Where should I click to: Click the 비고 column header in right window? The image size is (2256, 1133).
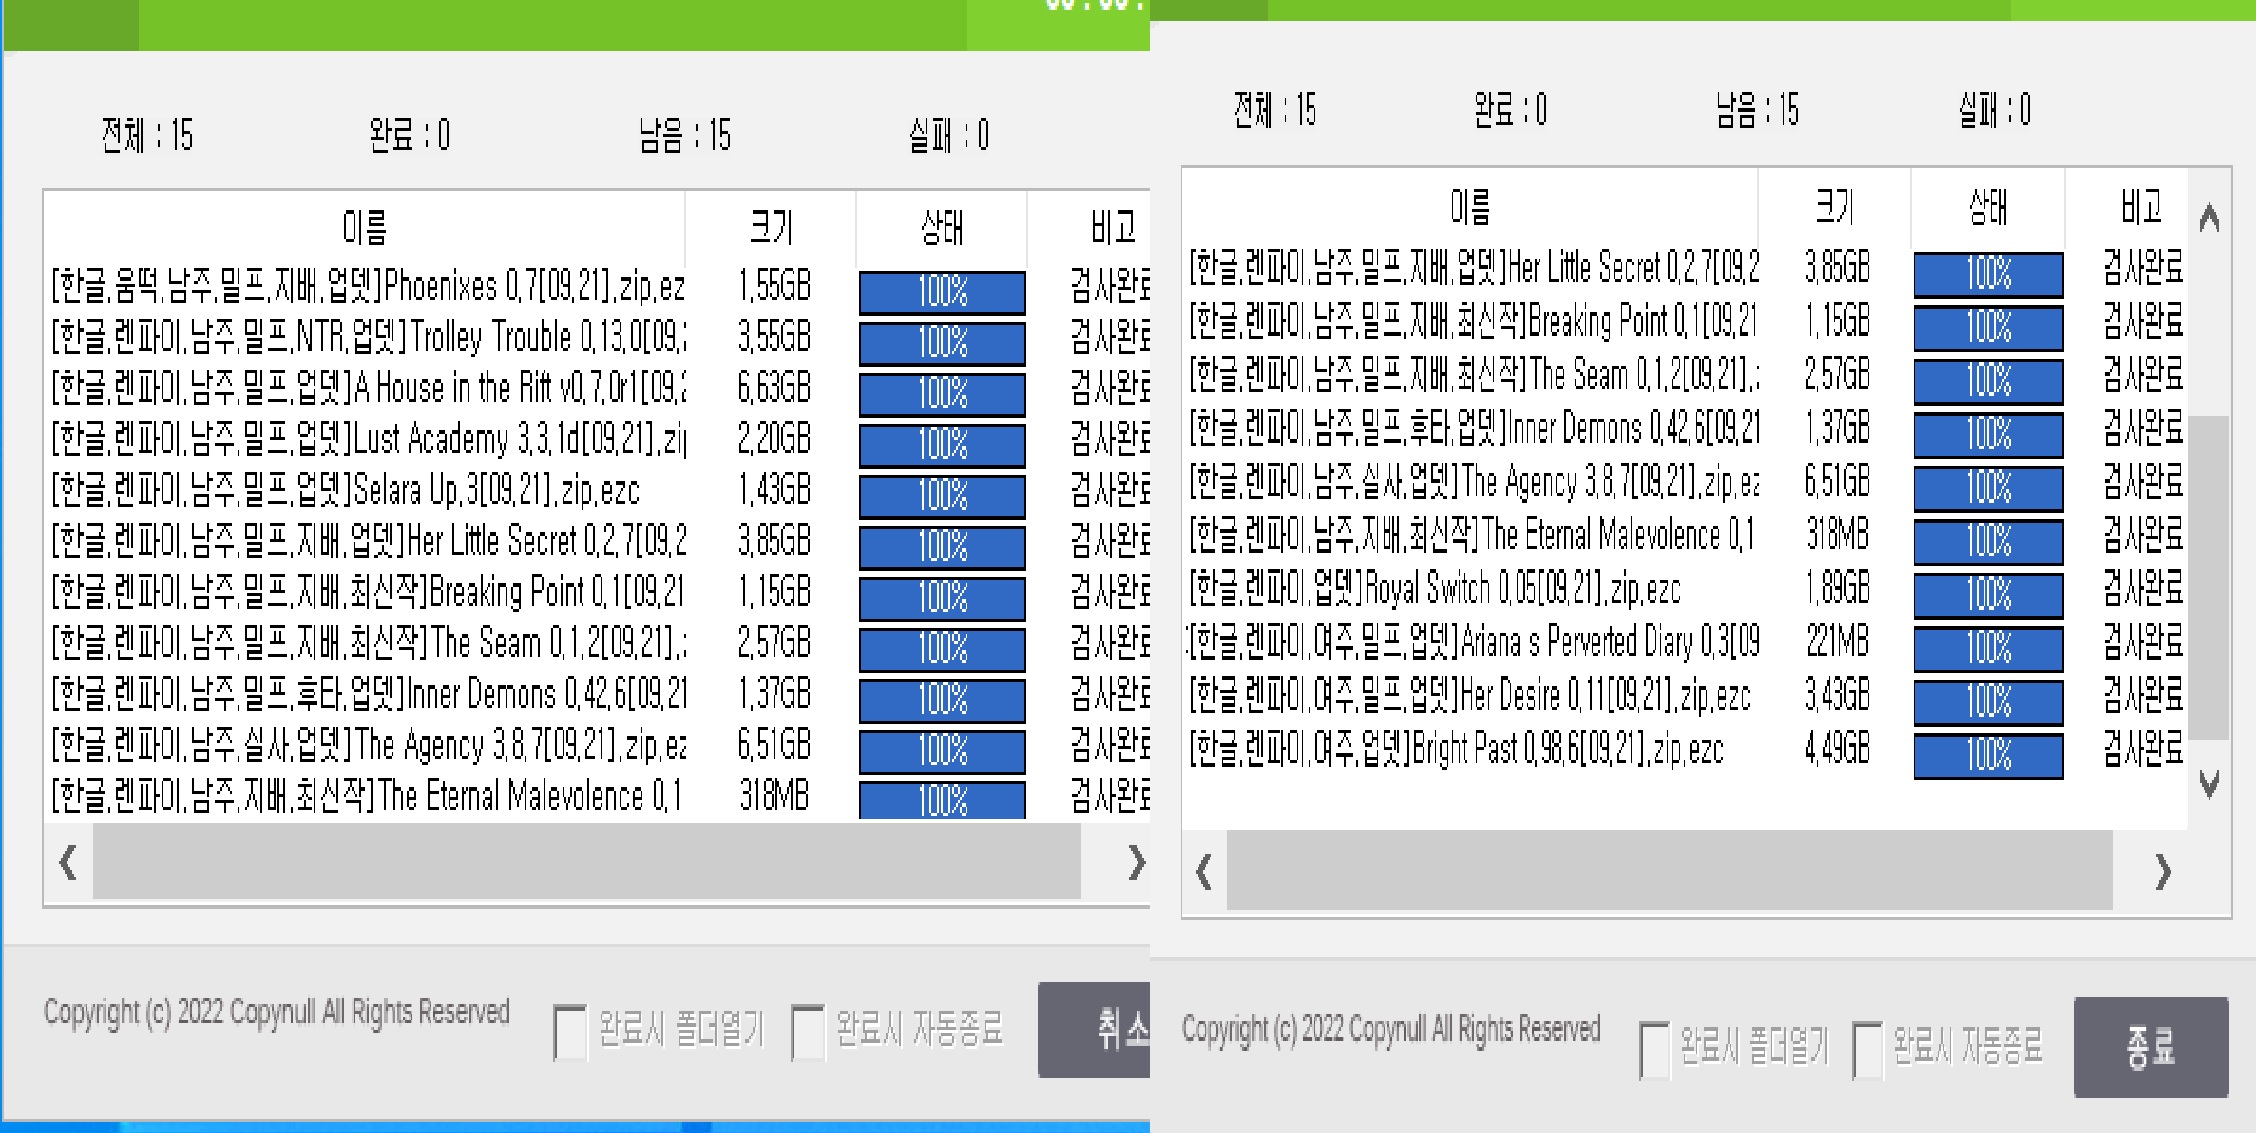pos(2141,207)
